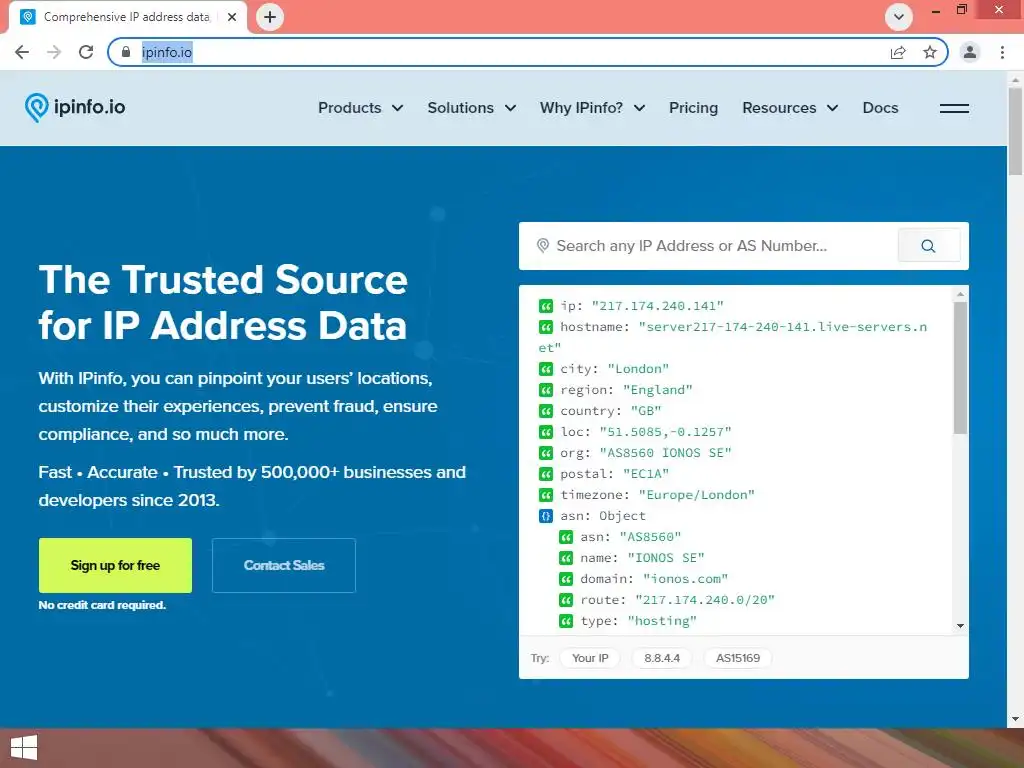Select the domain value "ionos.com"
The width and height of the screenshot is (1024, 768).
(x=685, y=579)
